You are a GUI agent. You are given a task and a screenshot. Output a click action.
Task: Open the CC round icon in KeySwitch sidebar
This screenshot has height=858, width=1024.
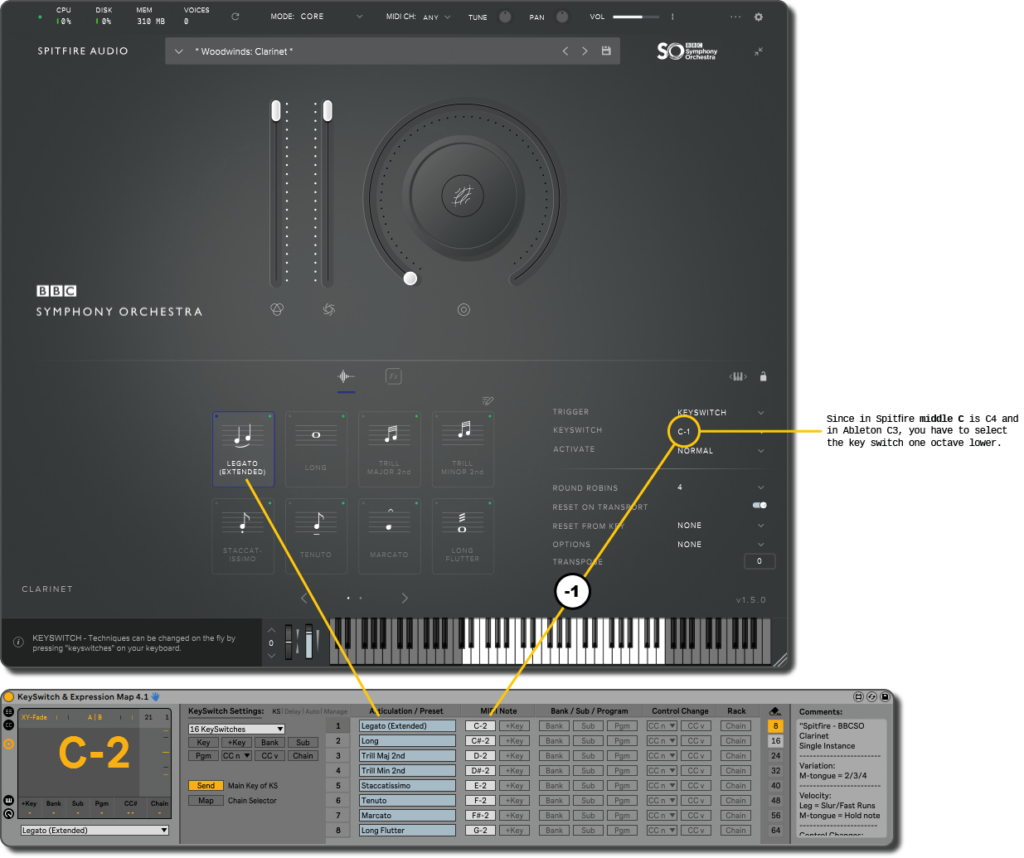[x=8, y=725]
